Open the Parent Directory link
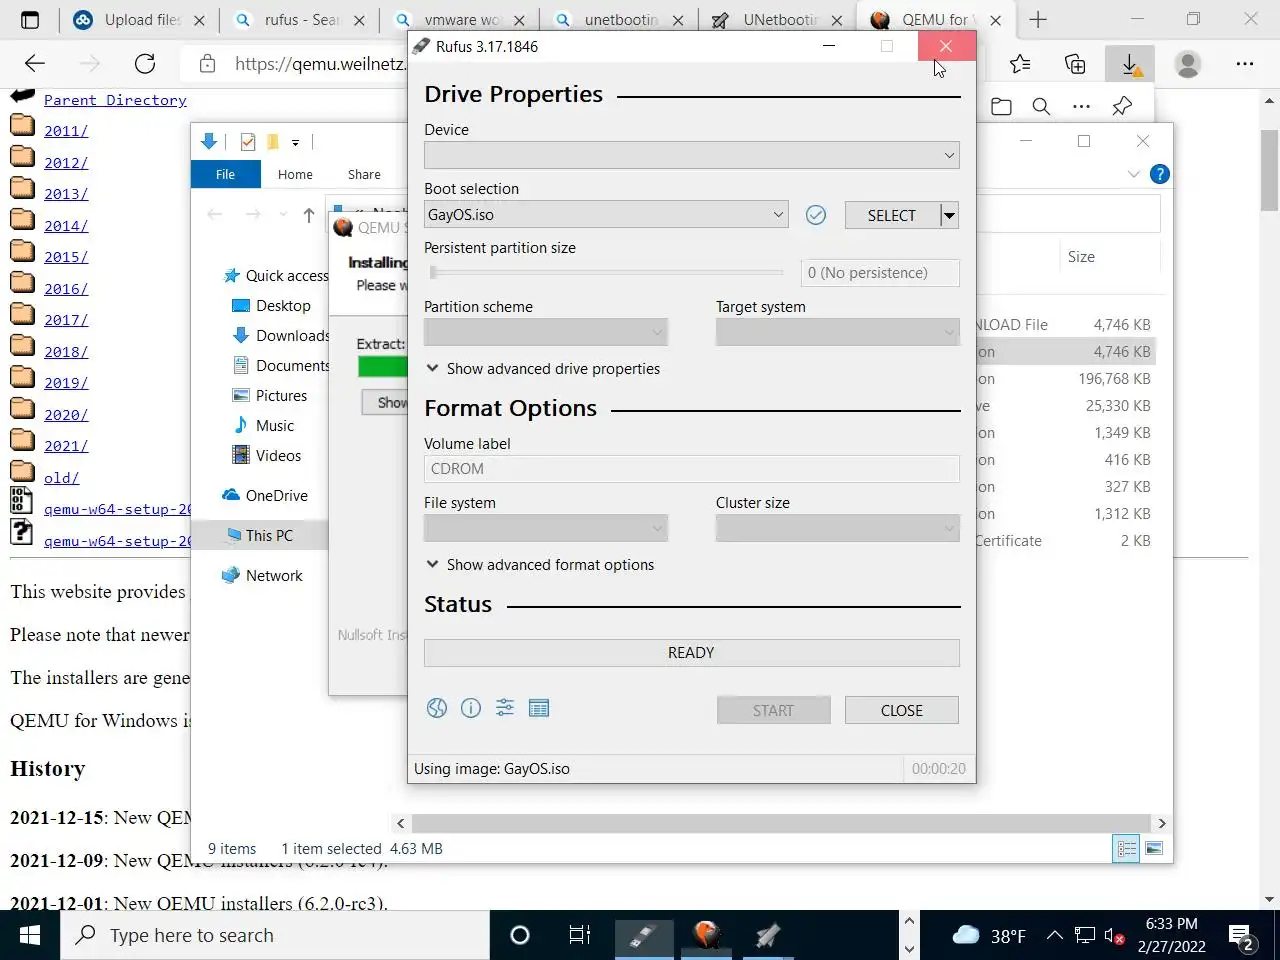 115,100
